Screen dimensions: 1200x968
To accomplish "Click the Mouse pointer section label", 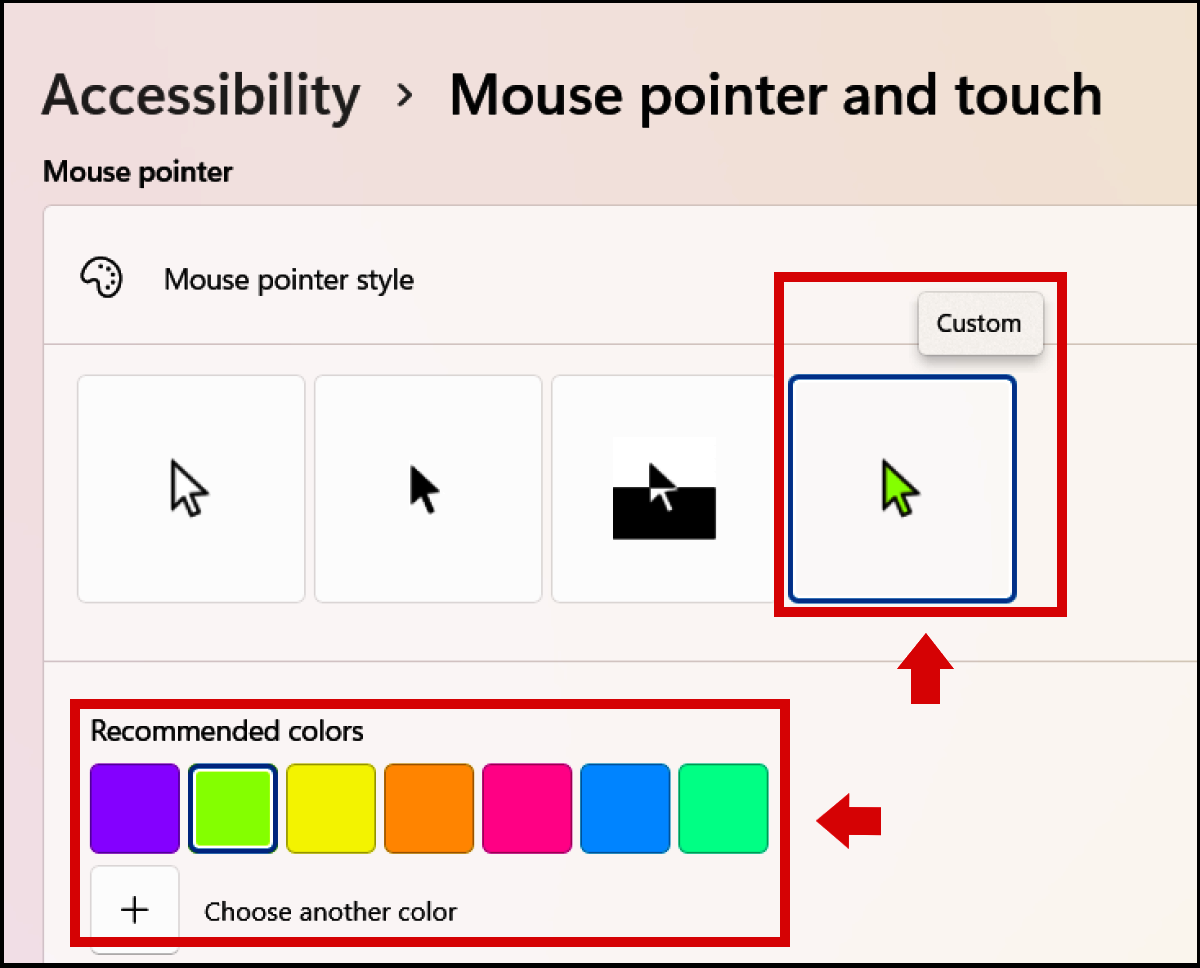I will click(x=136, y=171).
